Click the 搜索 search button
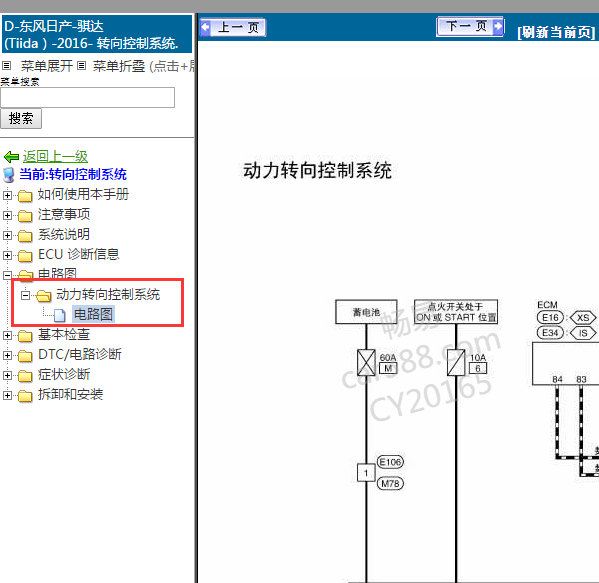The width and height of the screenshot is (599, 583). point(21,118)
